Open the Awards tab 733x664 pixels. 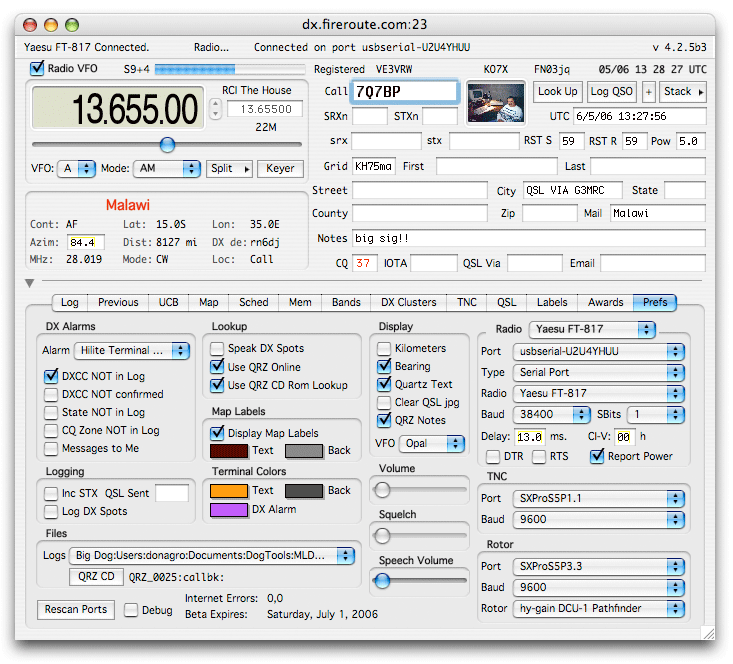606,302
